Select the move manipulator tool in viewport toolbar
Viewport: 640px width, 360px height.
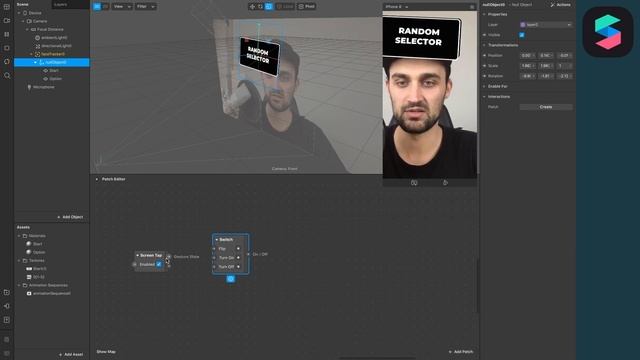[x=252, y=7]
